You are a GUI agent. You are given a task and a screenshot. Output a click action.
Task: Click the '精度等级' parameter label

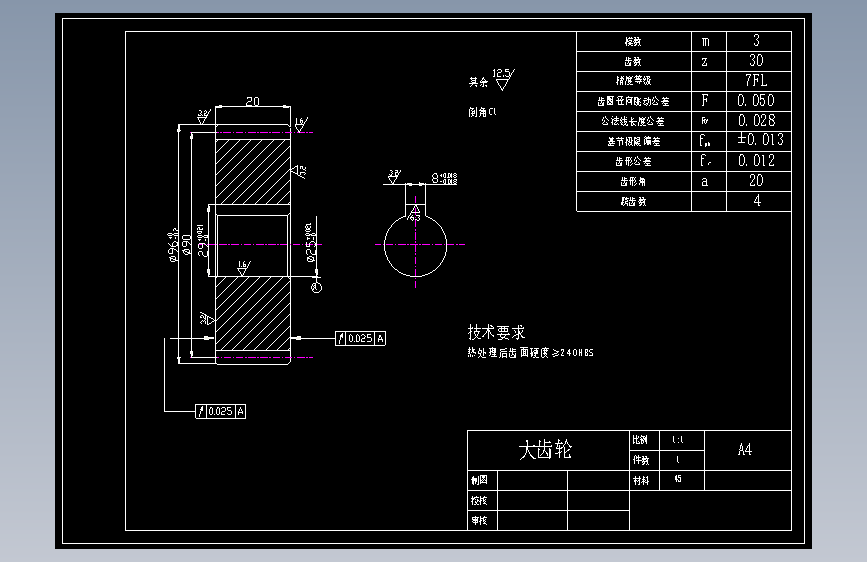(x=634, y=81)
